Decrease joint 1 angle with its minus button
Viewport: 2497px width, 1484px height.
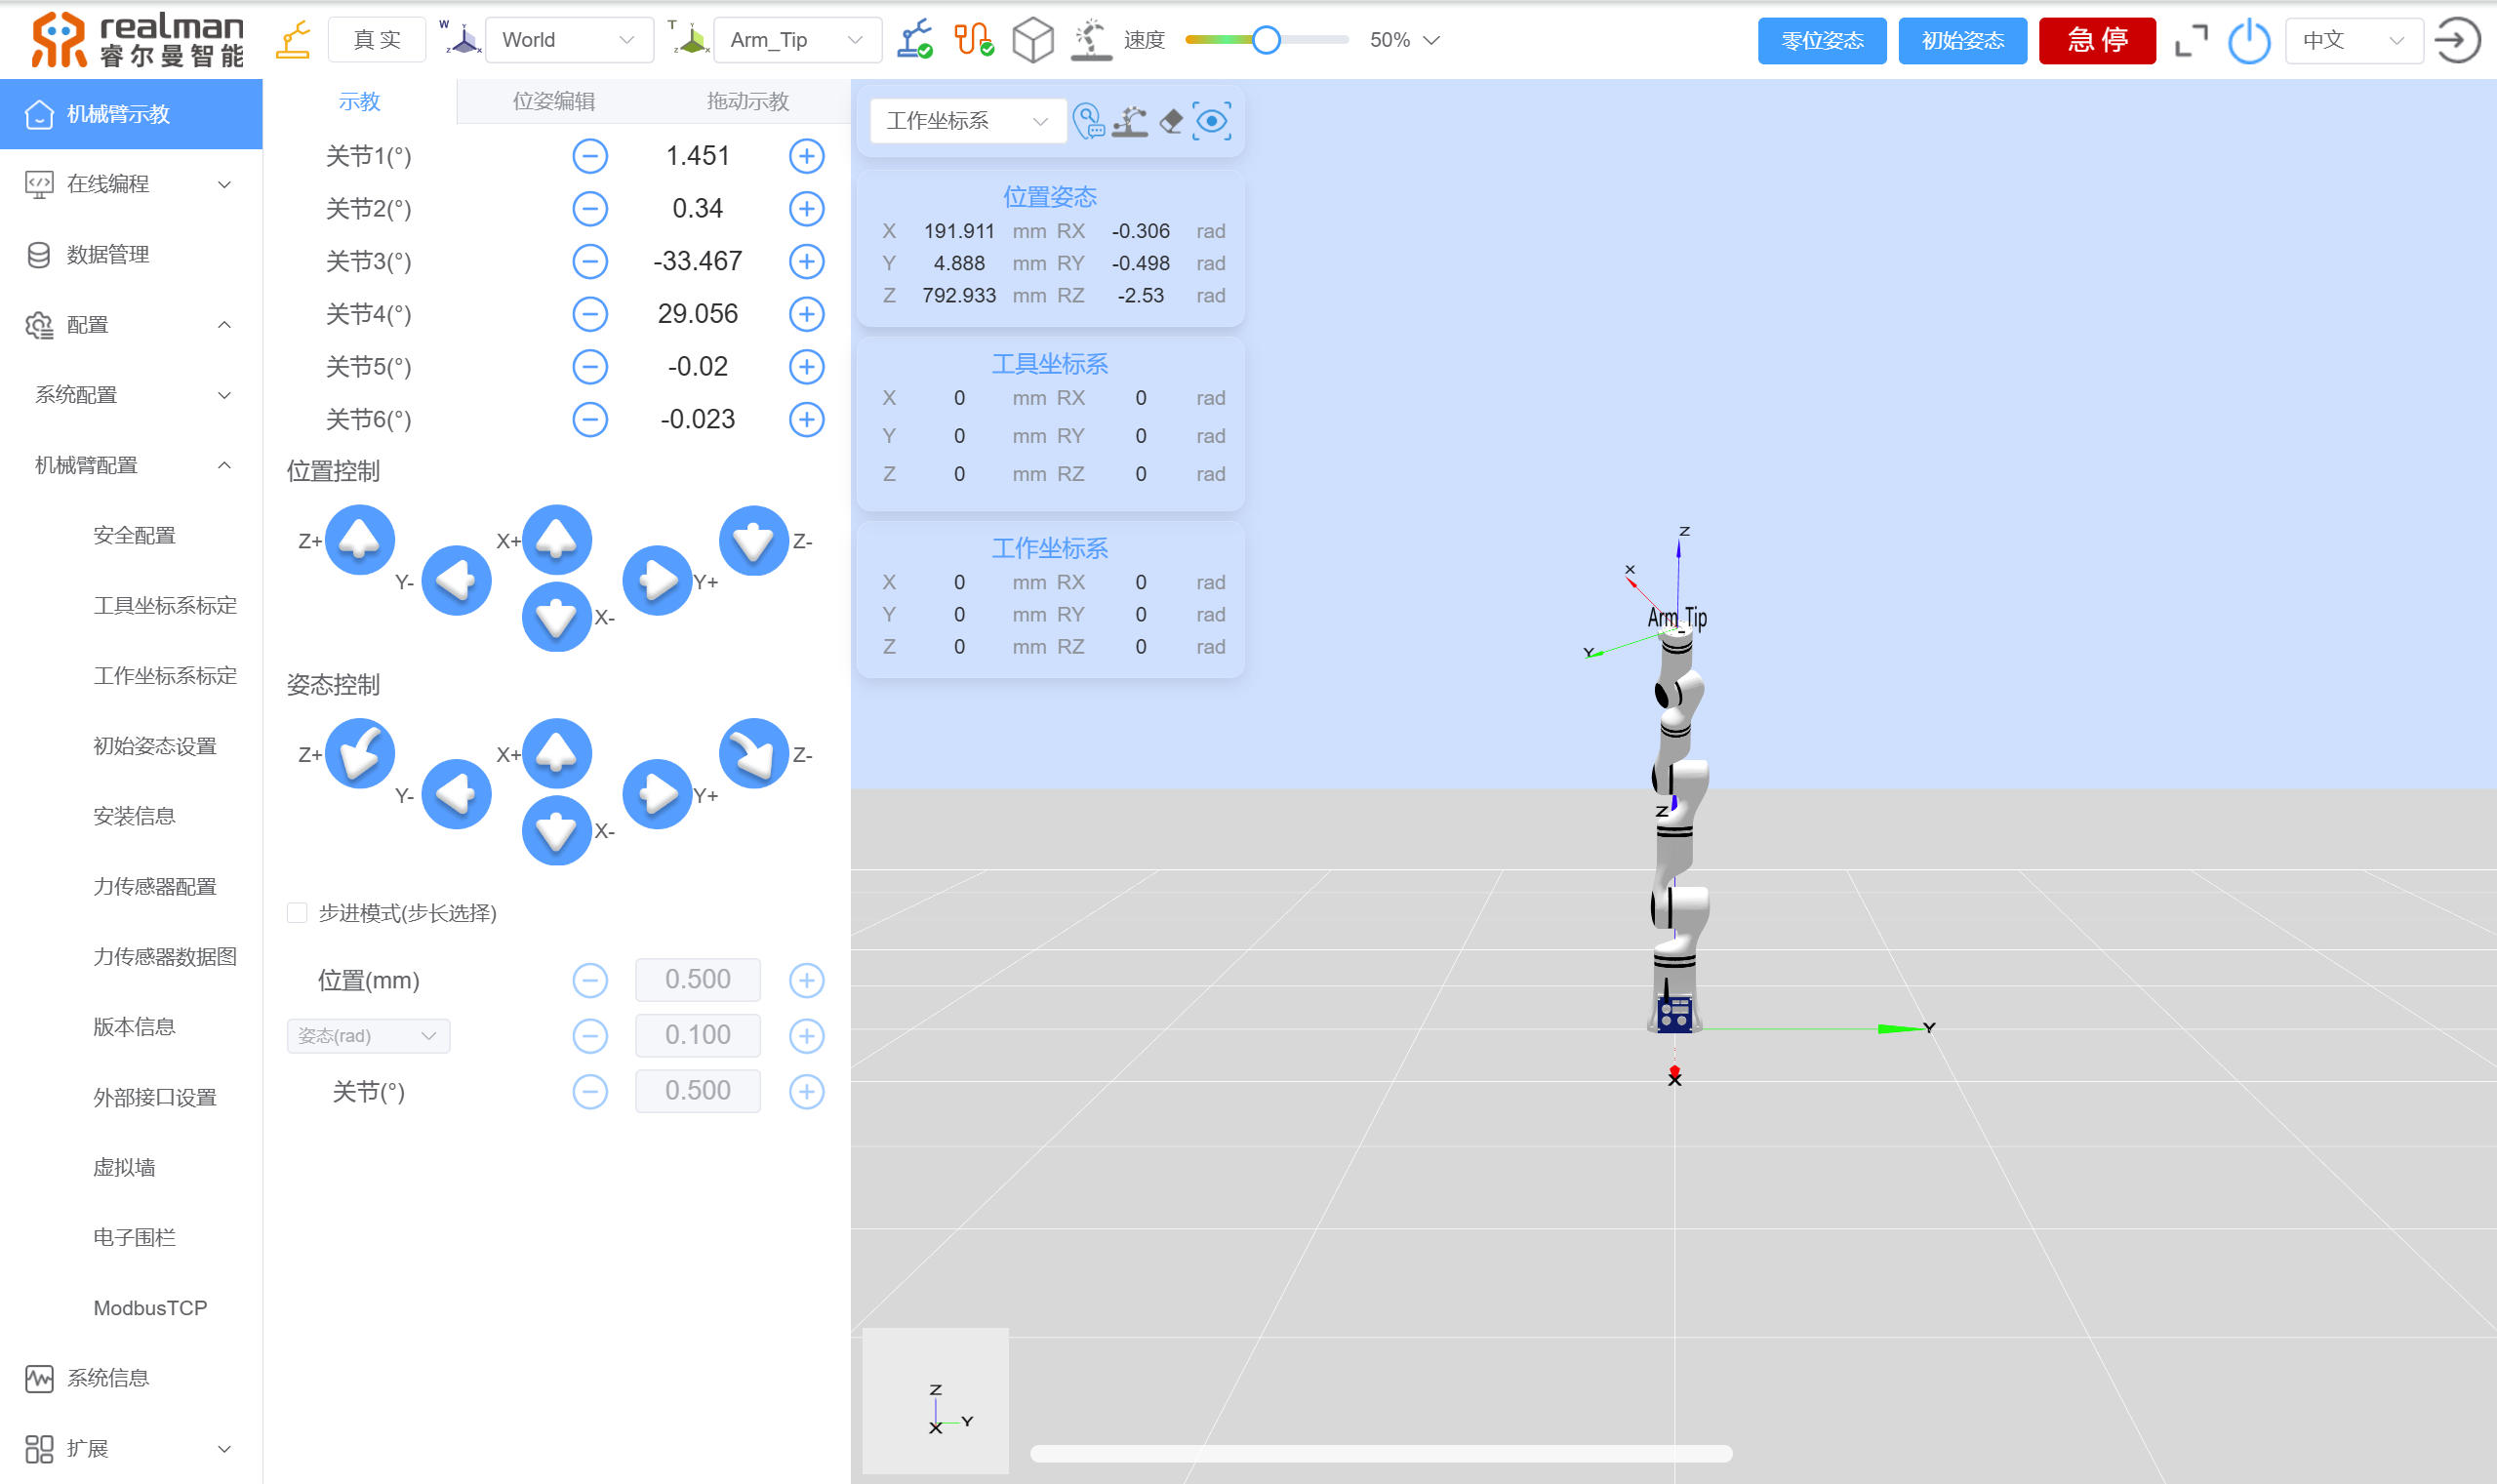590,156
